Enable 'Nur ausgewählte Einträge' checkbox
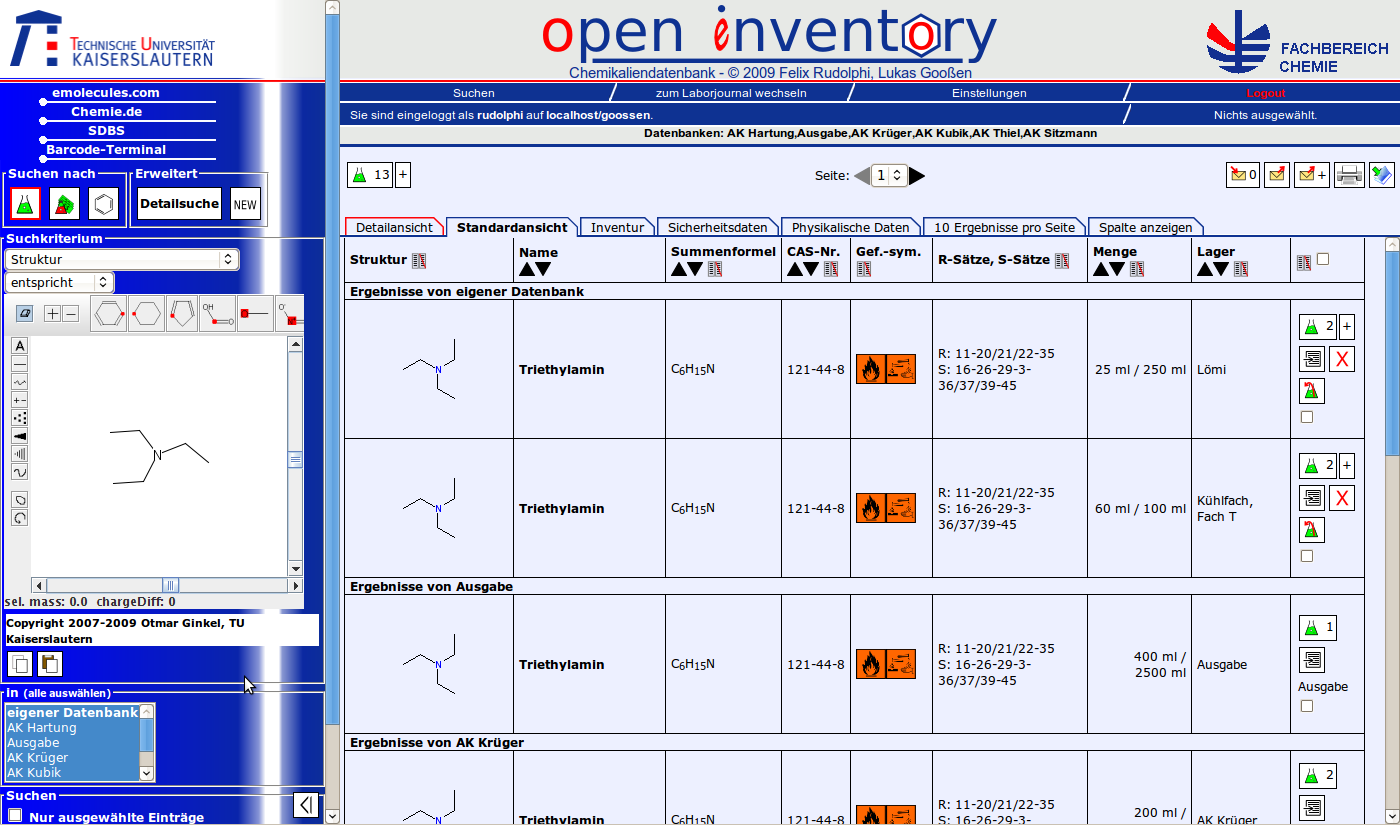The image size is (1400, 826). point(15,816)
